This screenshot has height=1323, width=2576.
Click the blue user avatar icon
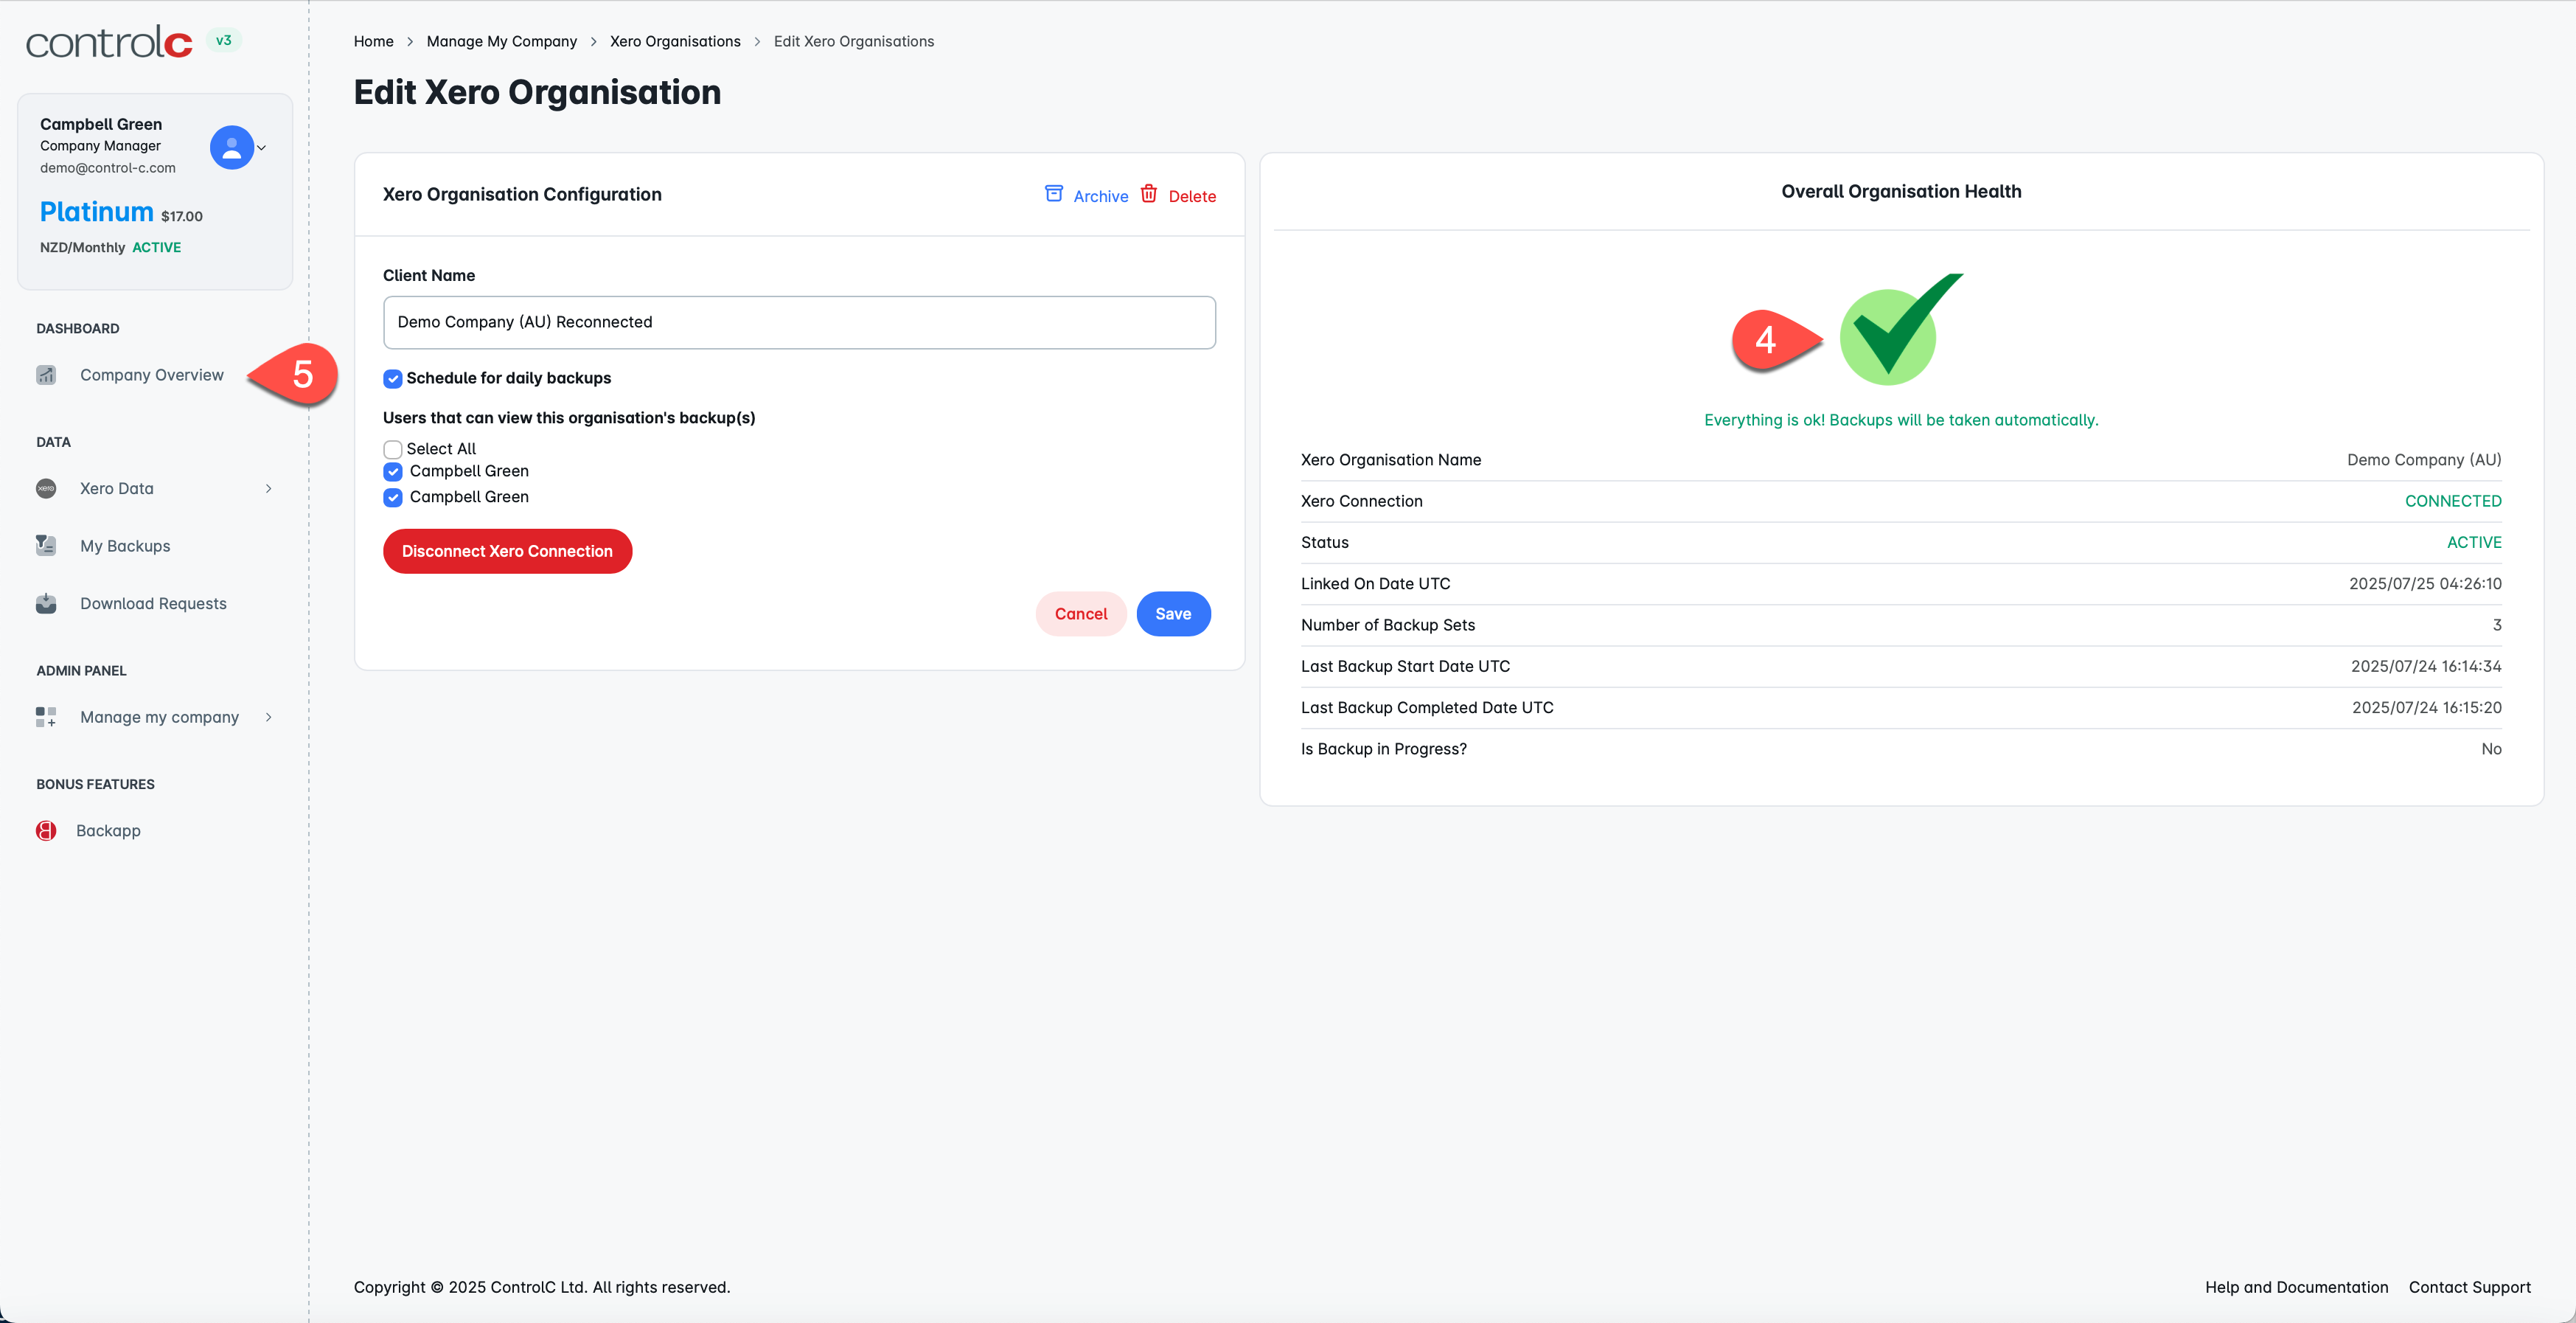coord(231,147)
